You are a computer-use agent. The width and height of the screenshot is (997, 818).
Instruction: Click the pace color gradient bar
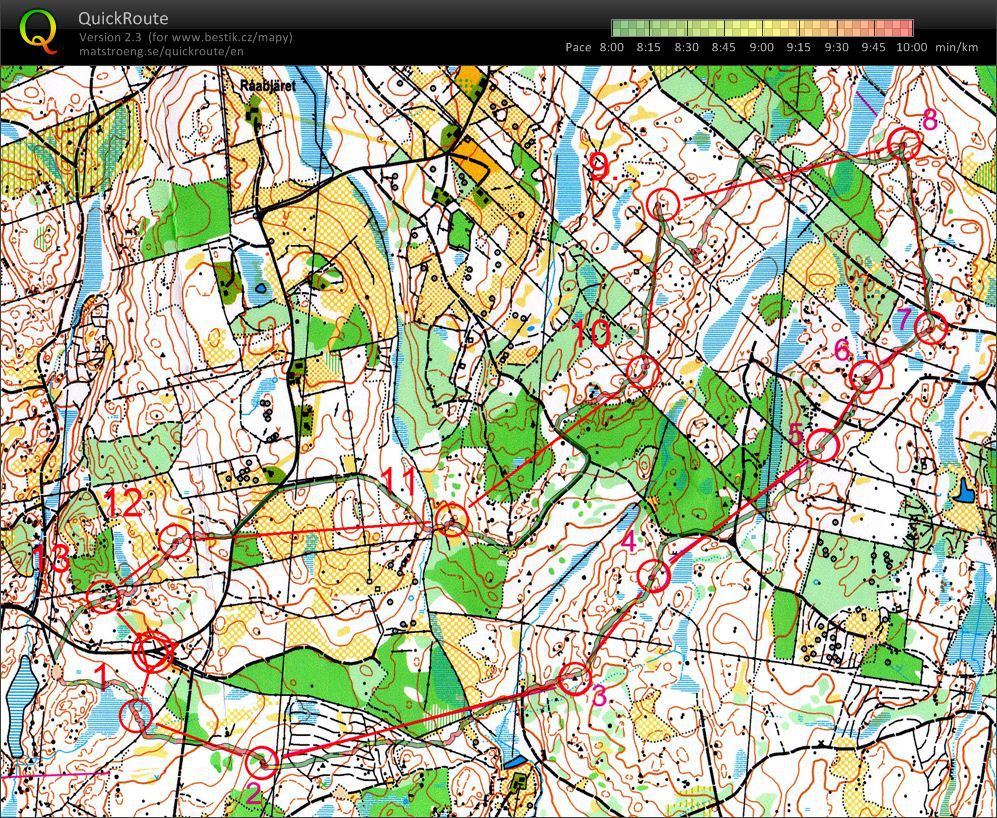pos(762,28)
